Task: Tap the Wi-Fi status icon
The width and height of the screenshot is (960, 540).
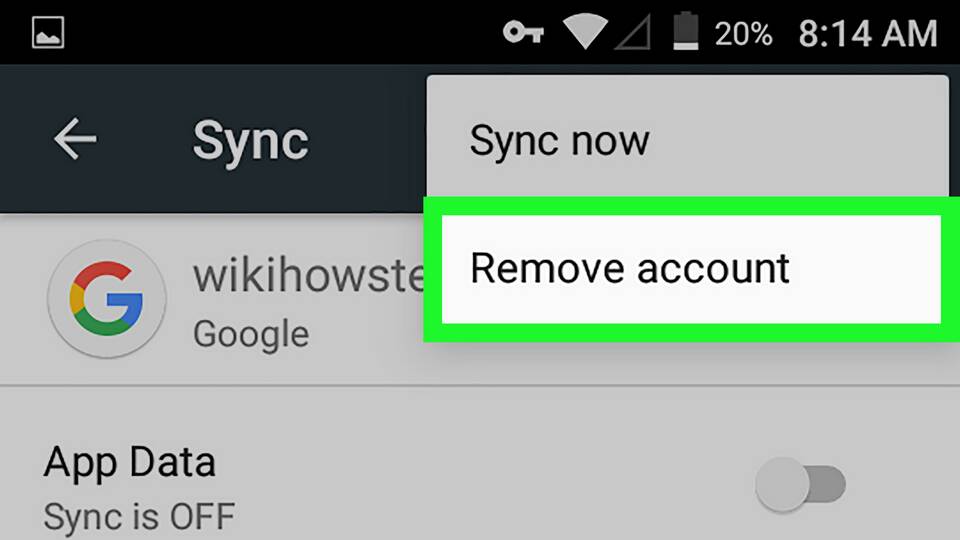Action: [x=585, y=31]
